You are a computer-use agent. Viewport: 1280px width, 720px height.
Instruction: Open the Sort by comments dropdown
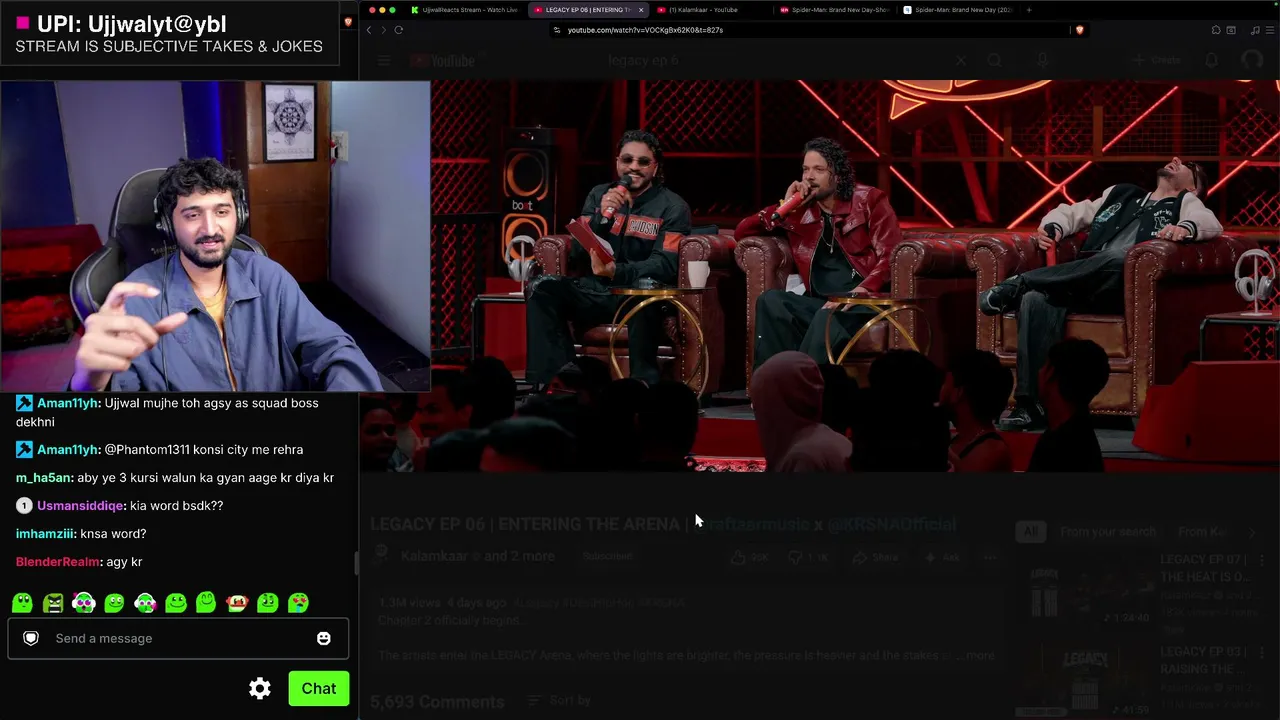[x=560, y=701]
